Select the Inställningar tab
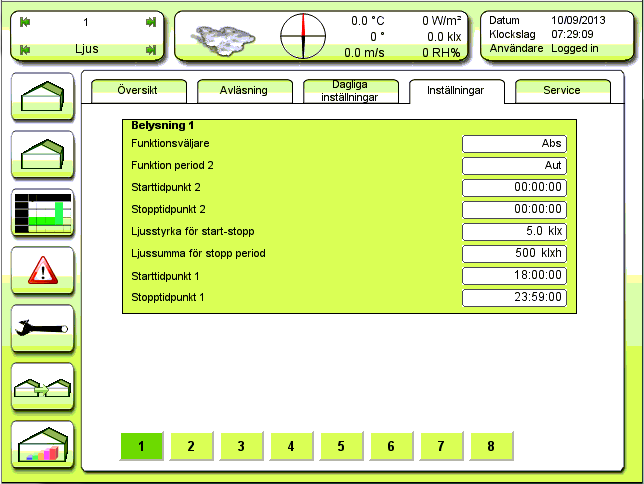The height and width of the screenshot is (484, 644). pyautogui.click(x=457, y=91)
